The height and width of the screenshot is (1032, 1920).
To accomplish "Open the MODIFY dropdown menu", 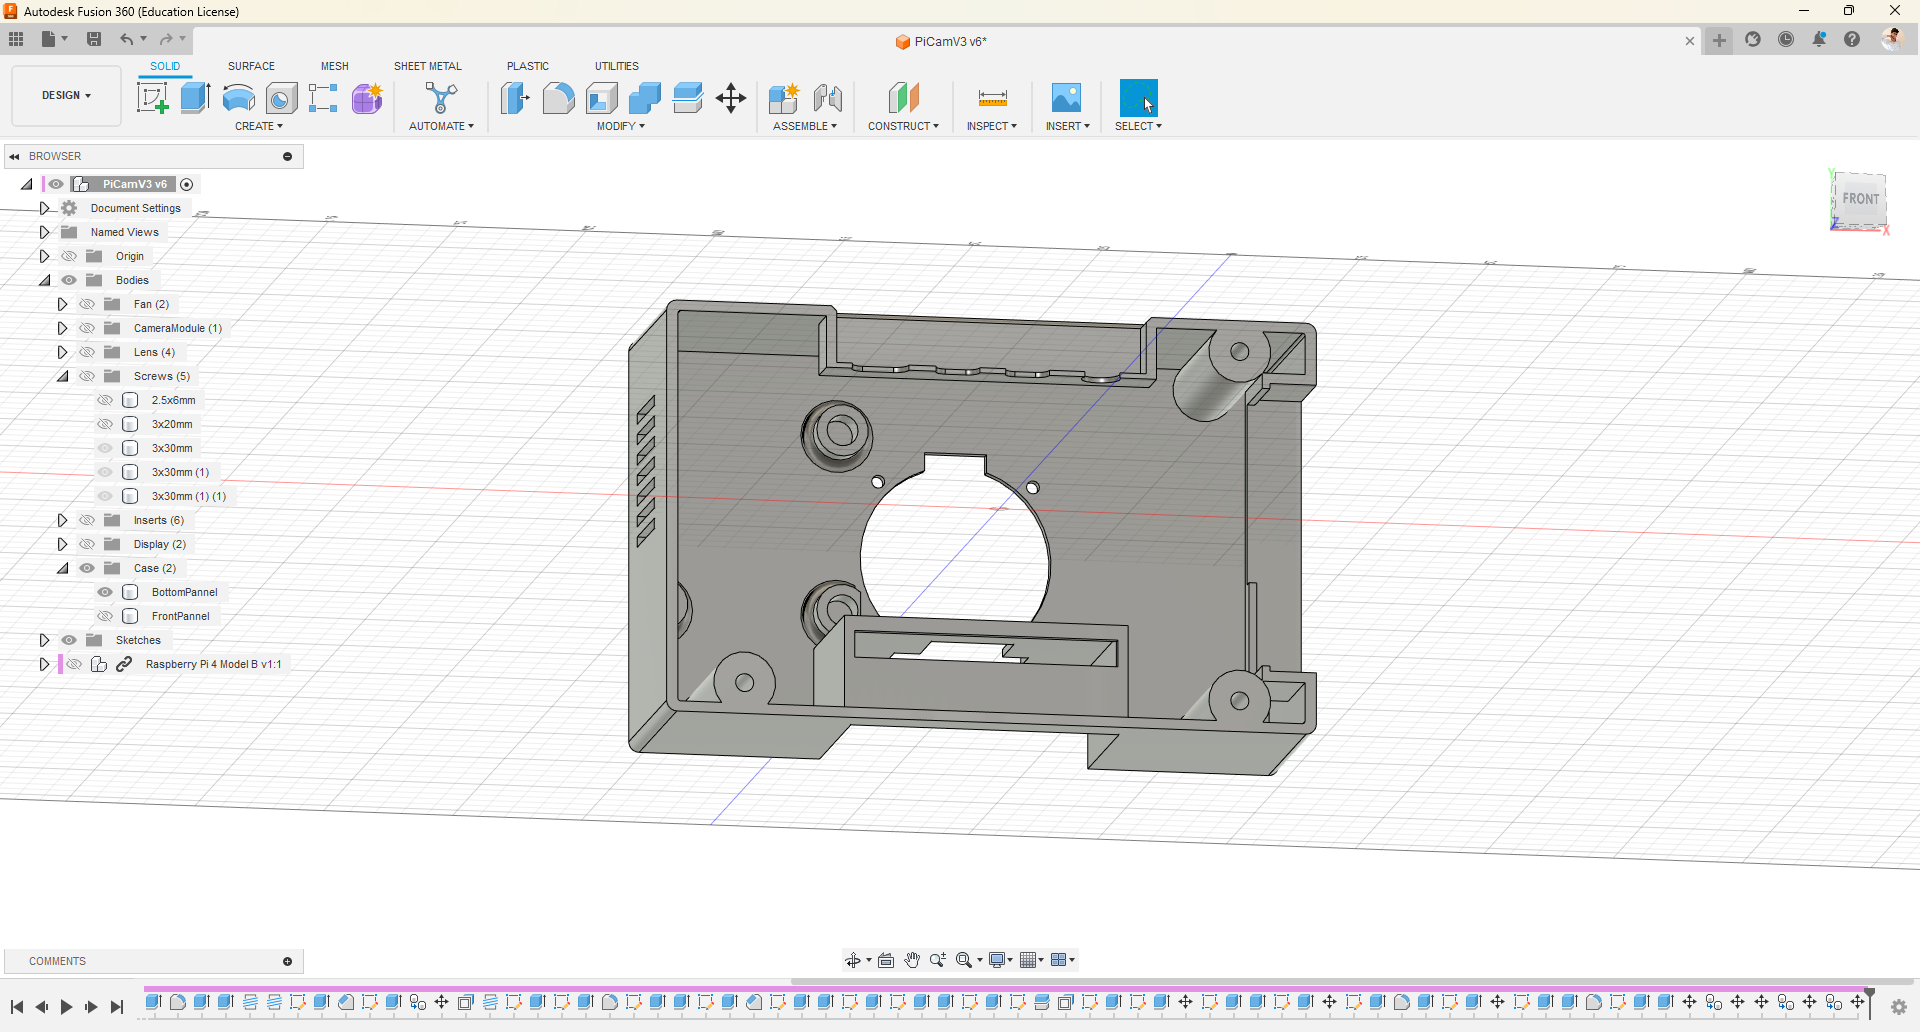I will tap(621, 126).
